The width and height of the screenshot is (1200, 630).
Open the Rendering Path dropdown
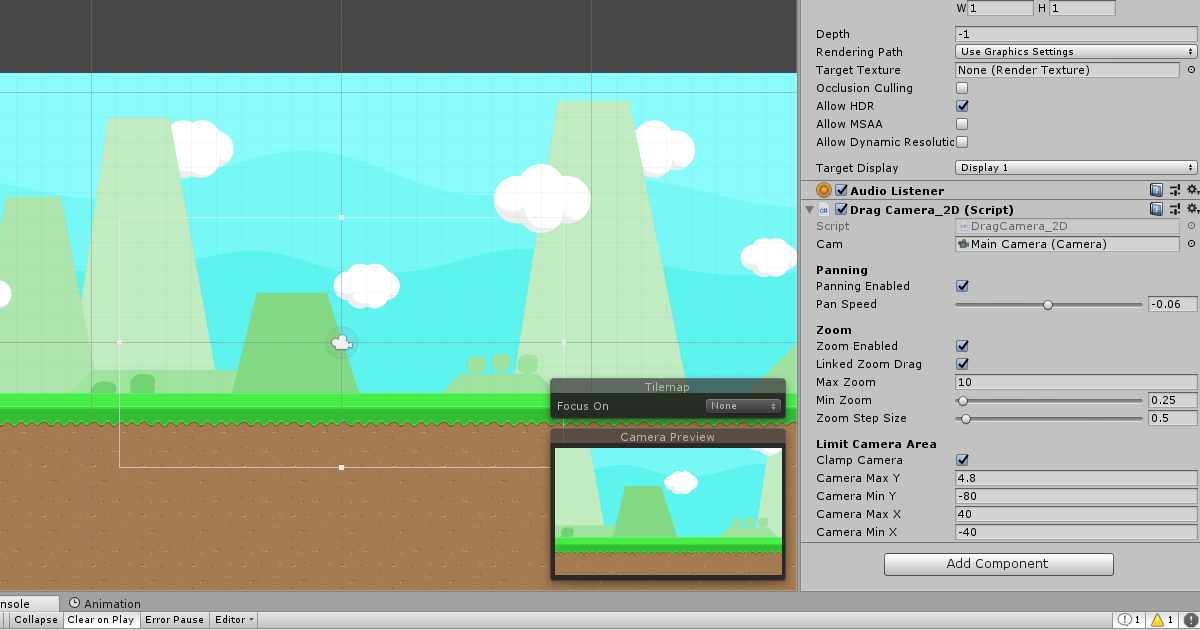tap(1073, 51)
